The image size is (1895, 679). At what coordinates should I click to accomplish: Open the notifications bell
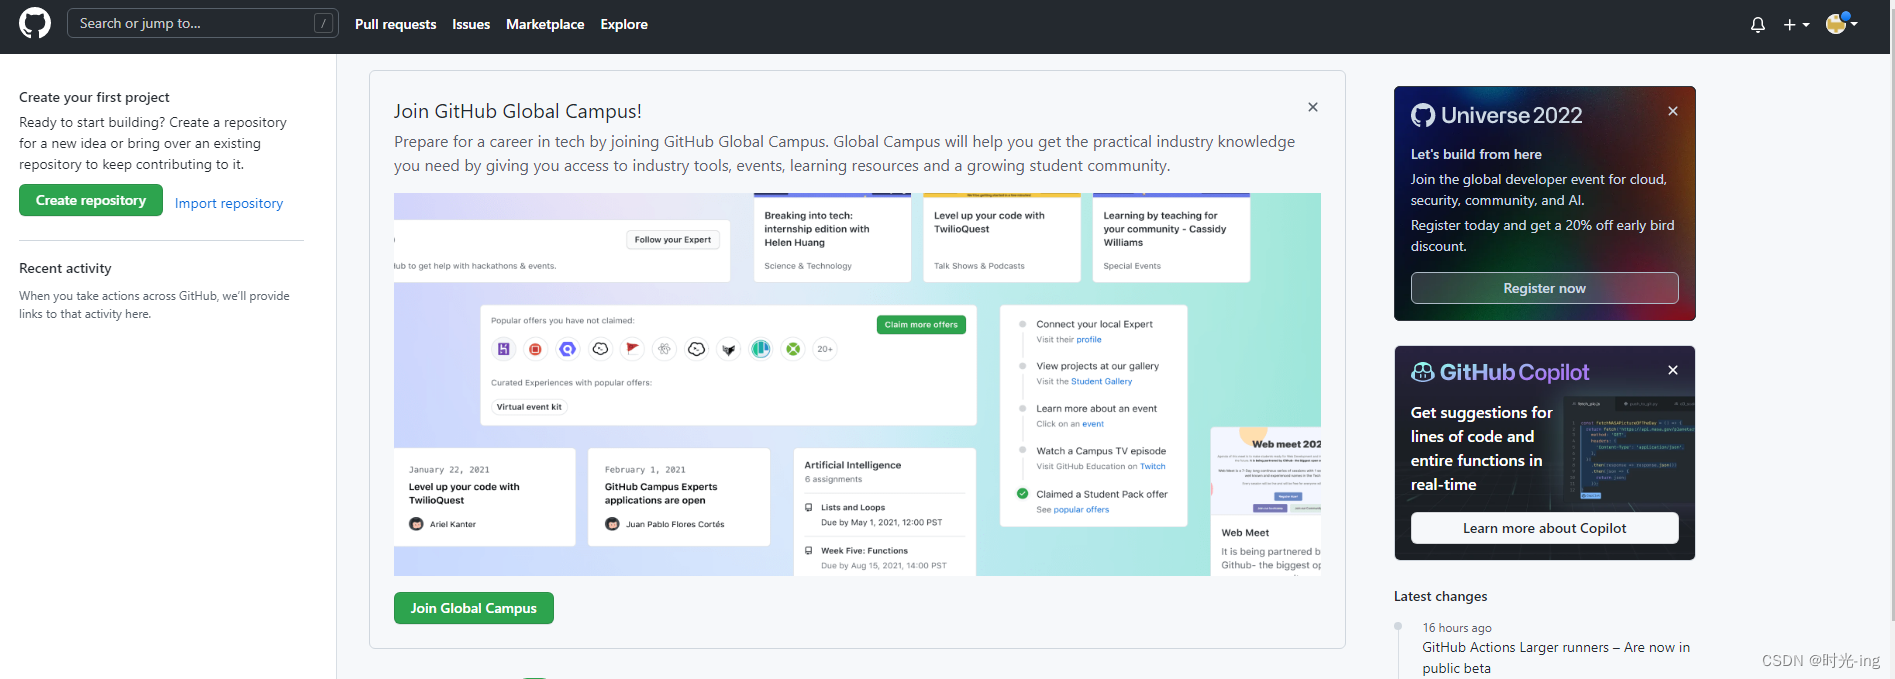click(1757, 24)
